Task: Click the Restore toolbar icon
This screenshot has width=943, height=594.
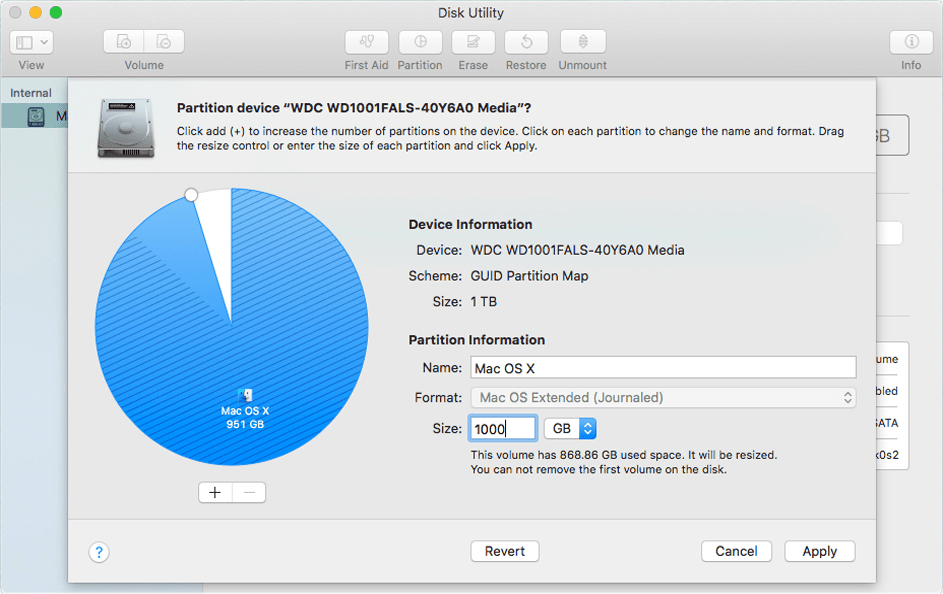Action: tap(528, 42)
